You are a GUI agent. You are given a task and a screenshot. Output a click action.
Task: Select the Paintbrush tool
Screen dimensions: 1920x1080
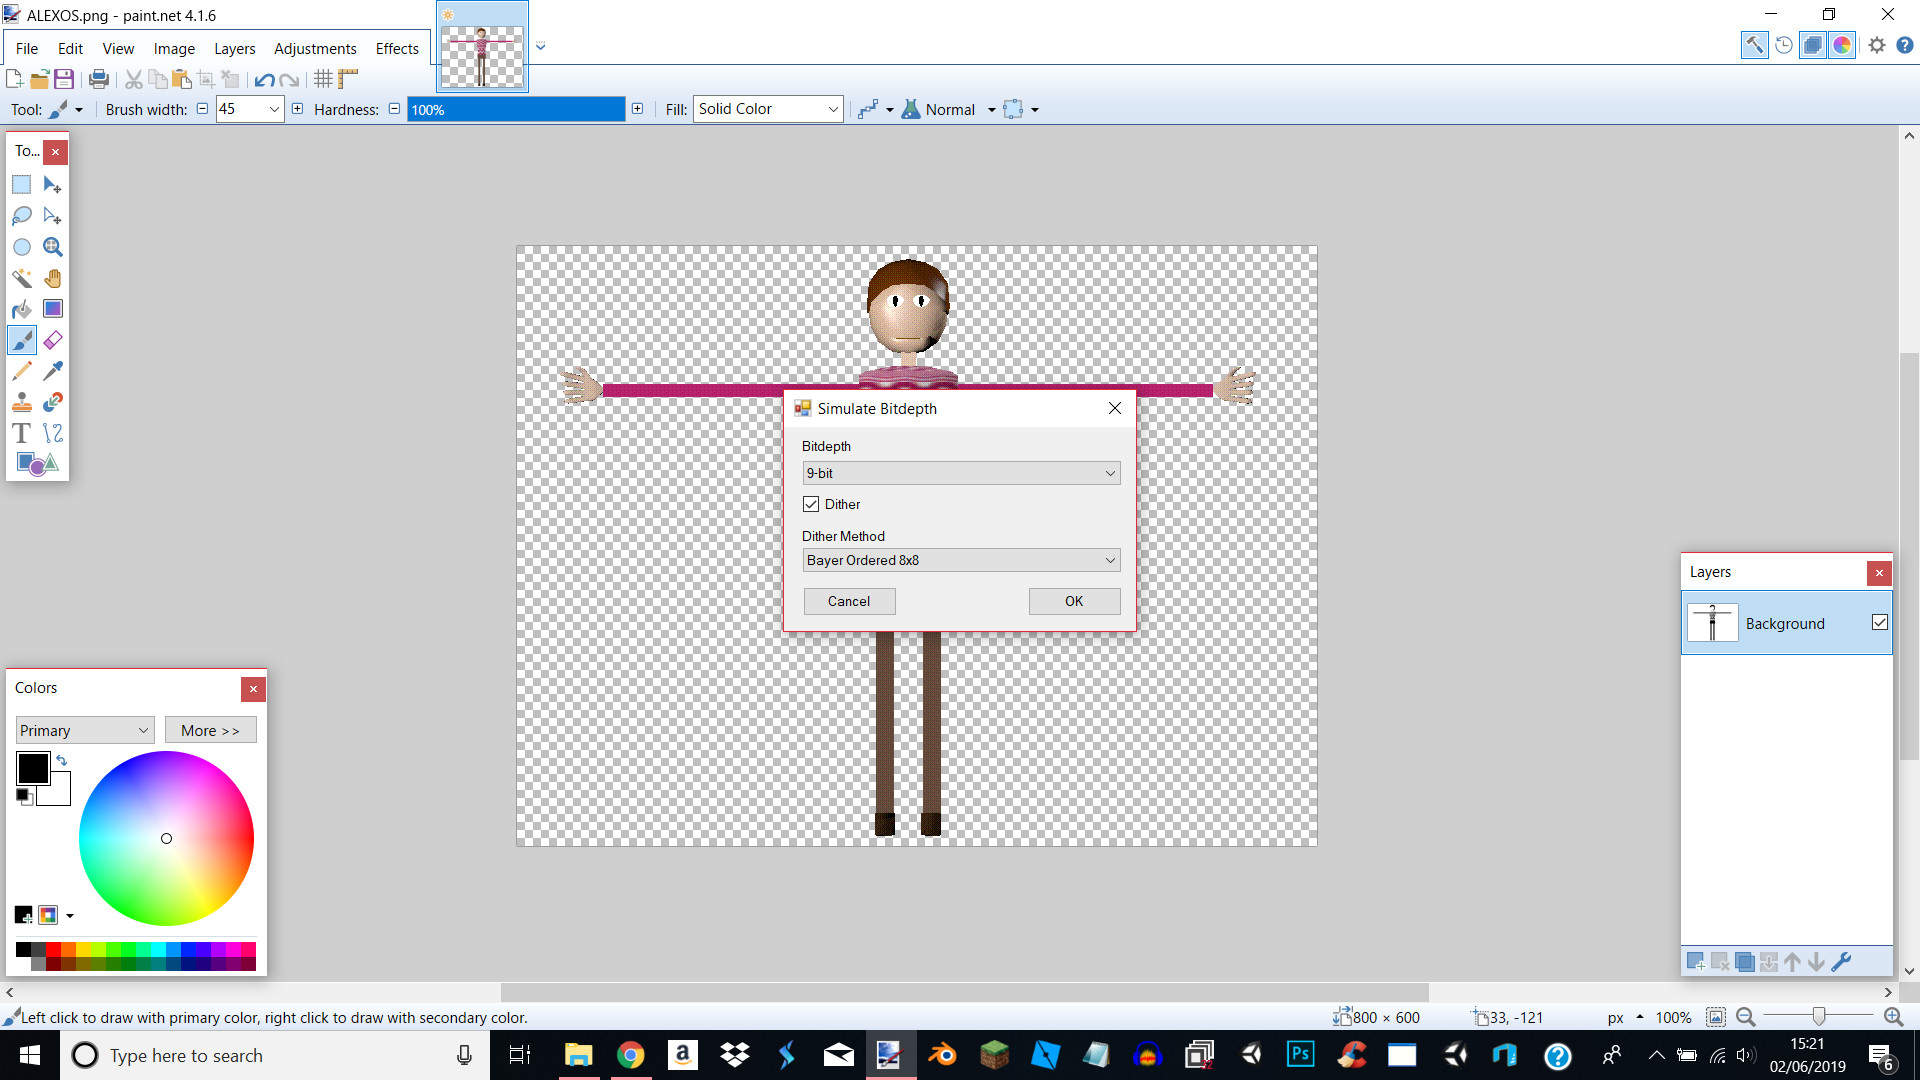(x=22, y=340)
